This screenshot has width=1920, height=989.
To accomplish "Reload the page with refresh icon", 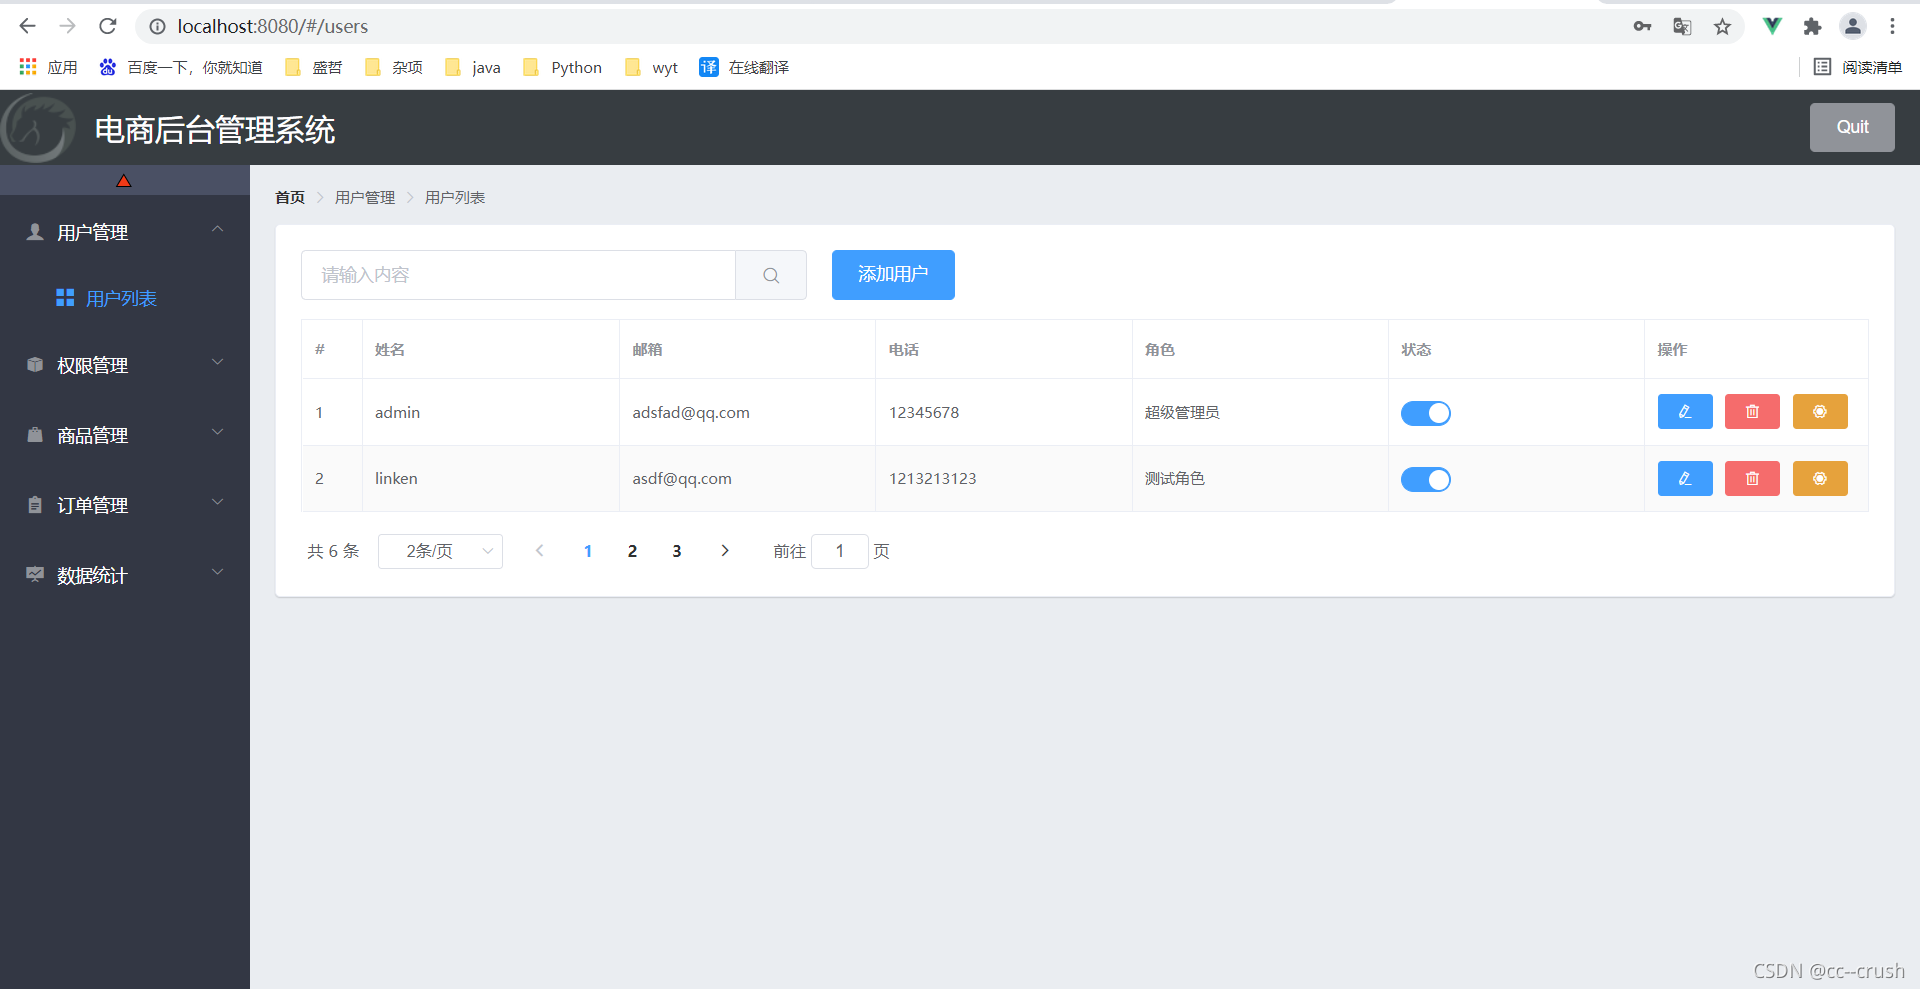I will 108,26.
